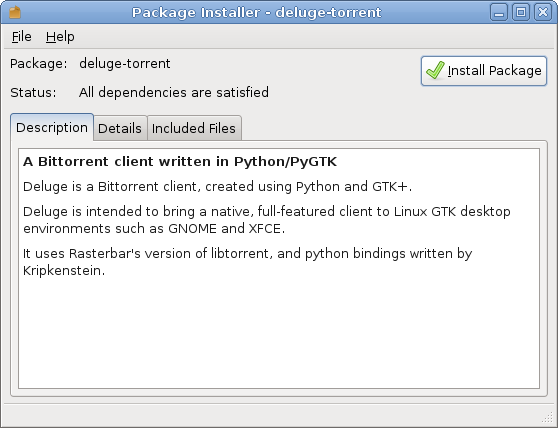Open the File menu
The image size is (558, 428).
(x=21, y=37)
